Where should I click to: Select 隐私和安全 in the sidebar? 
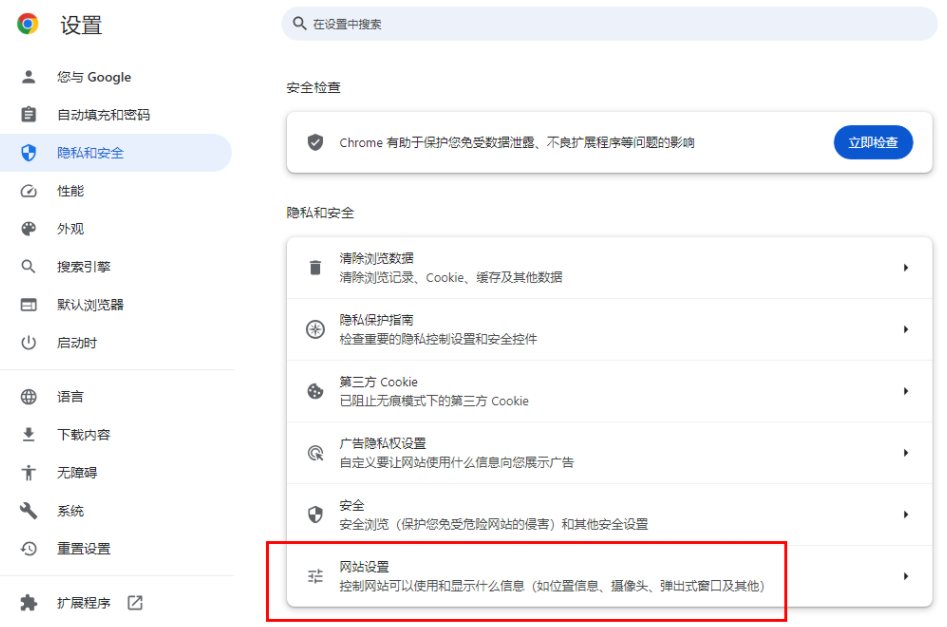pyautogui.click(x=116, y=153)
